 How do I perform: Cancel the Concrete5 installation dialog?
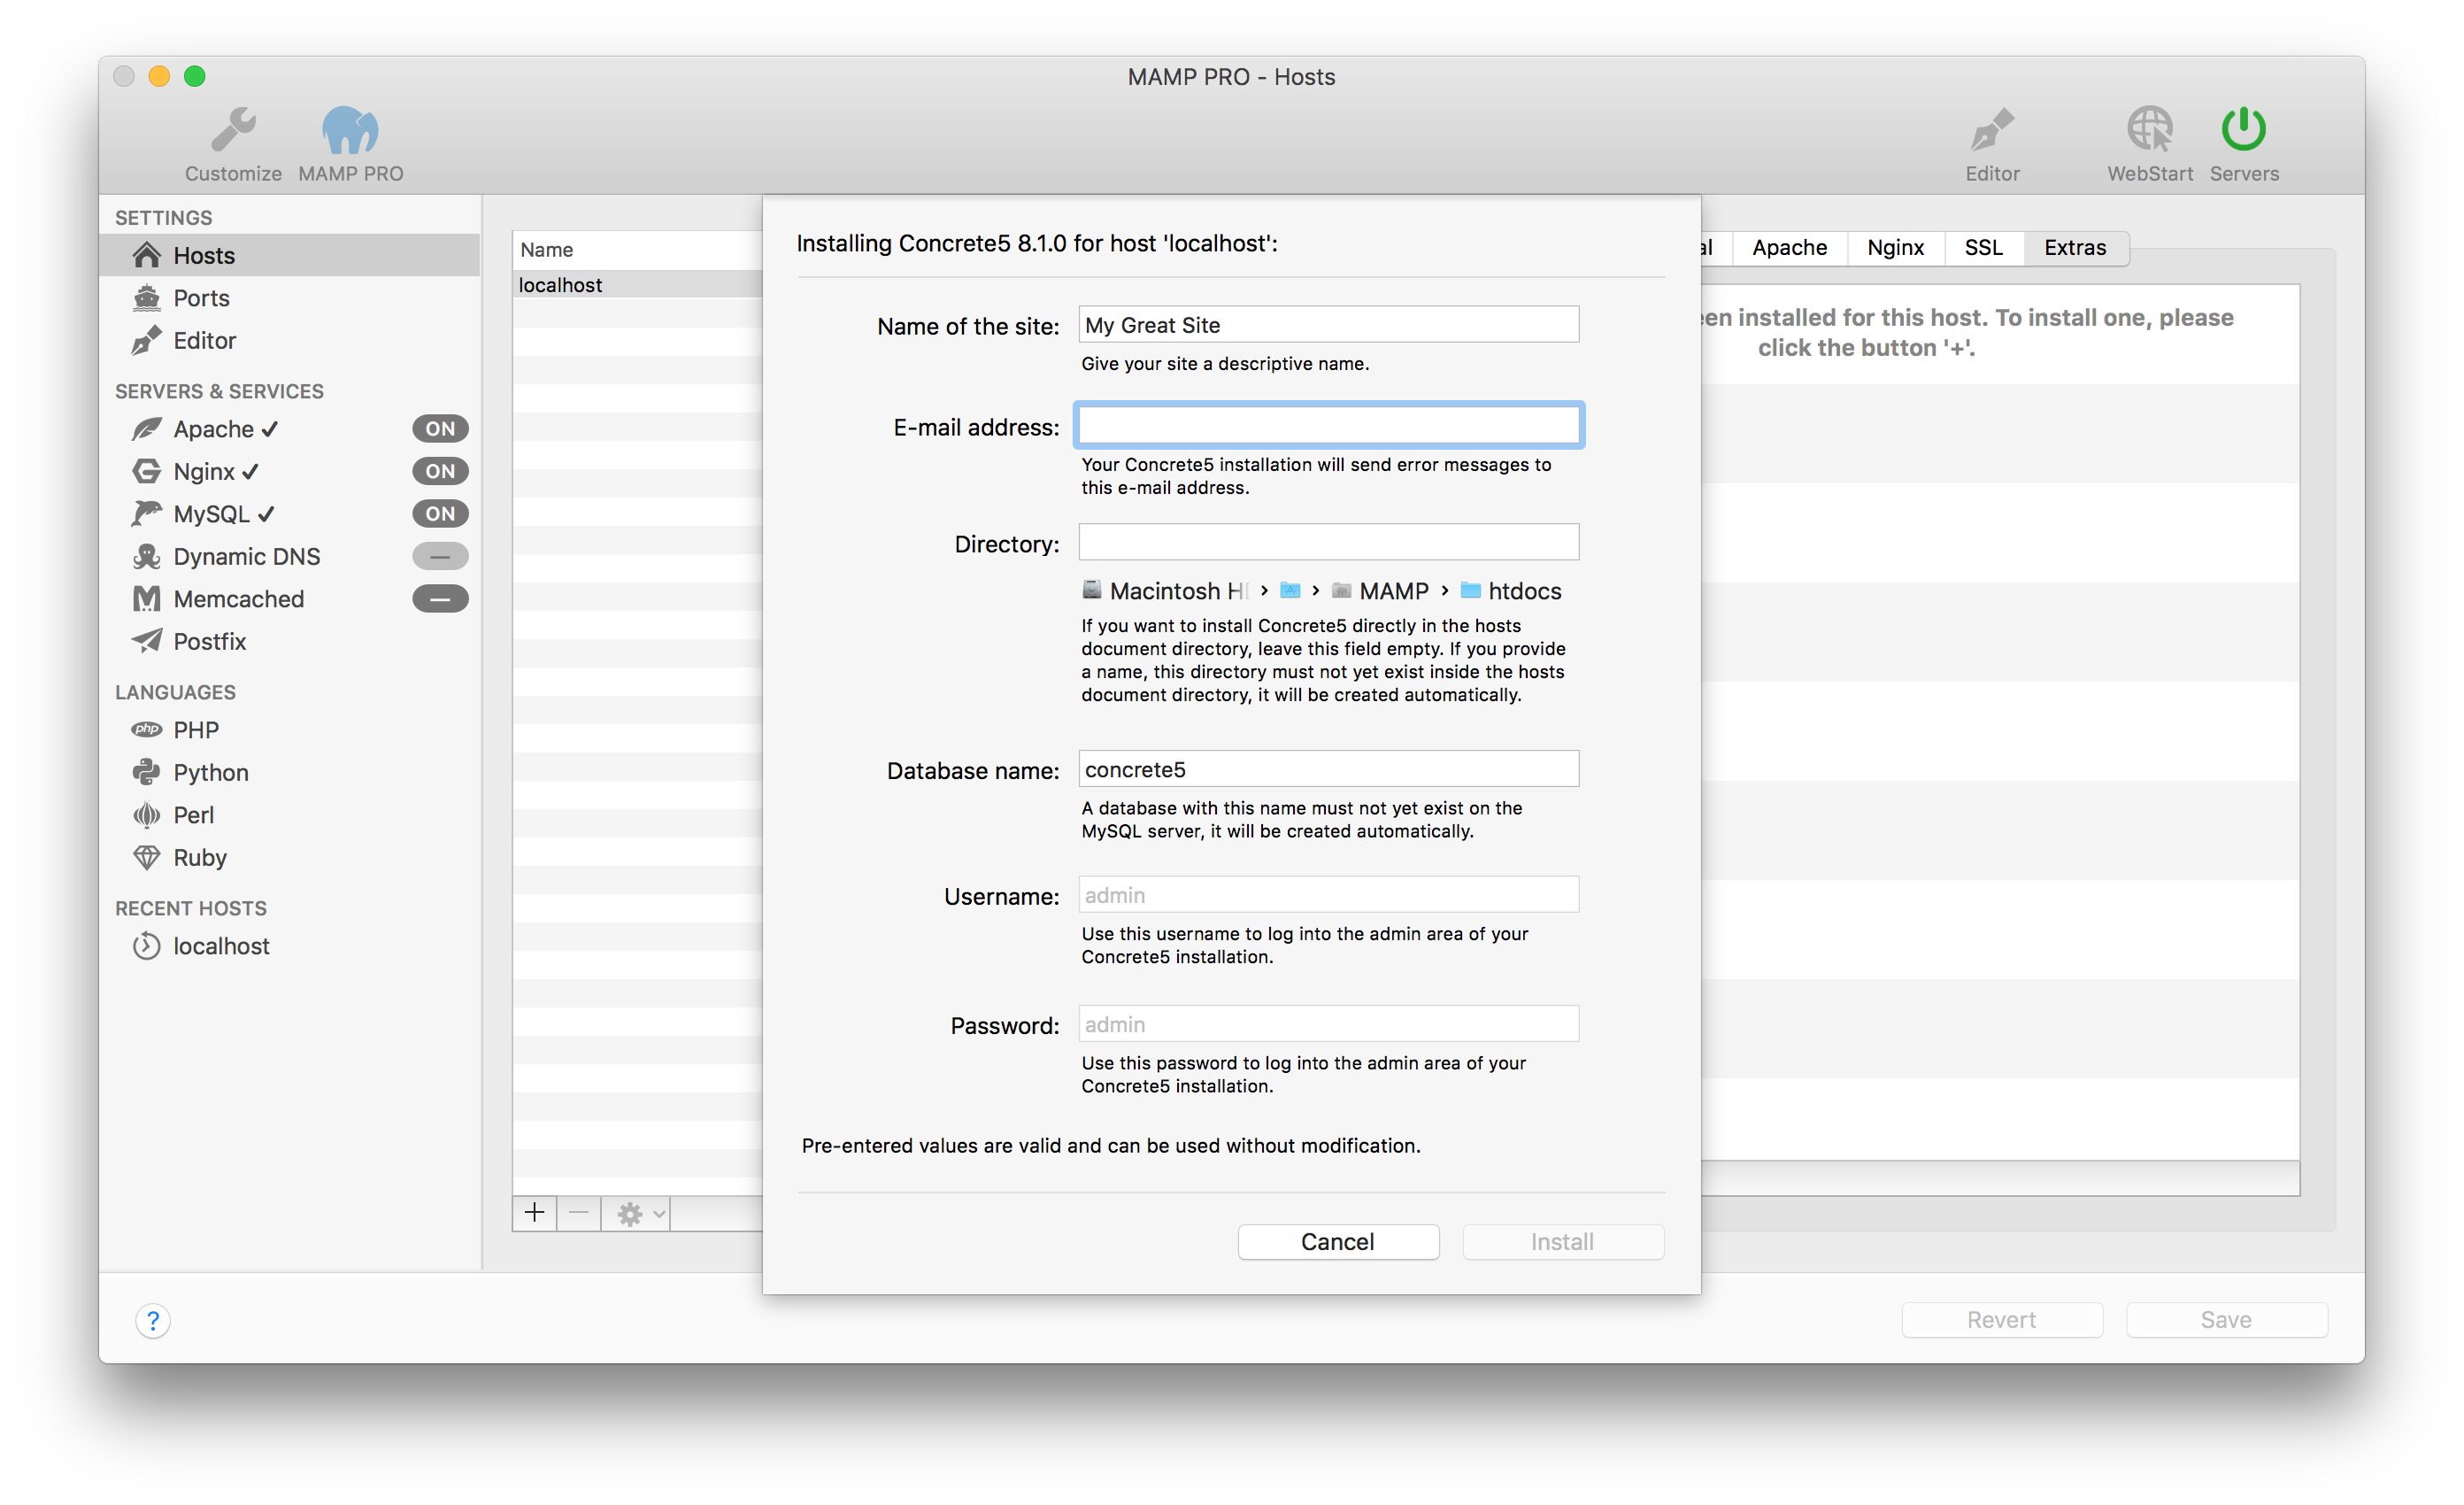point(1338,1242)
